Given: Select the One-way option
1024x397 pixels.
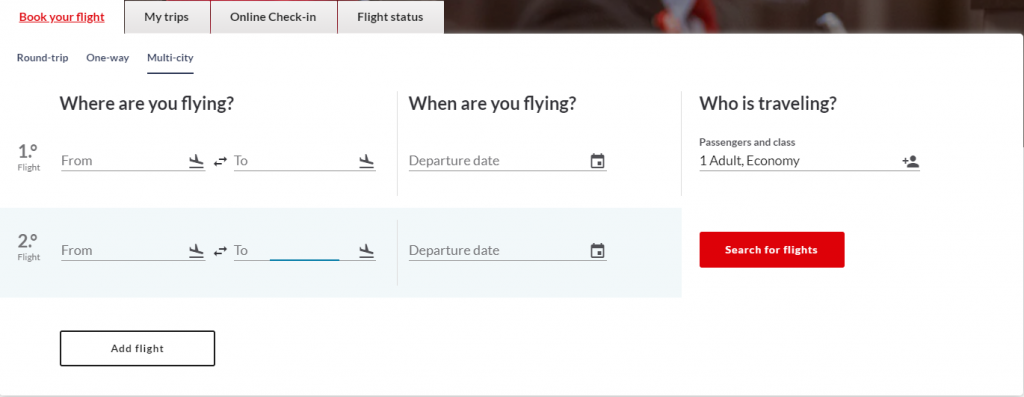Looking at the screenshot, I should point(108,57).
